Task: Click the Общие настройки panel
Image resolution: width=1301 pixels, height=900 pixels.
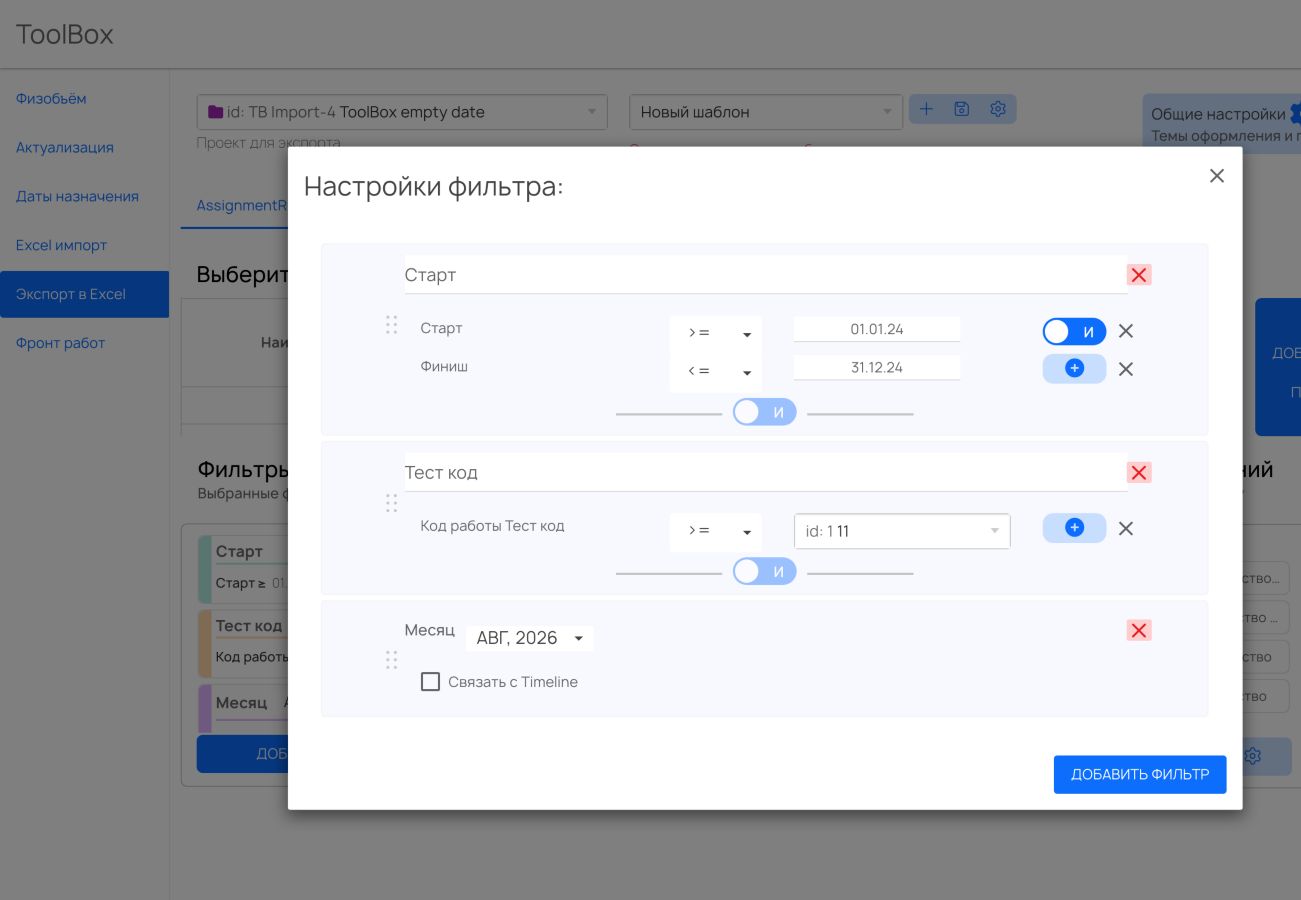Action: (1222, 124)
